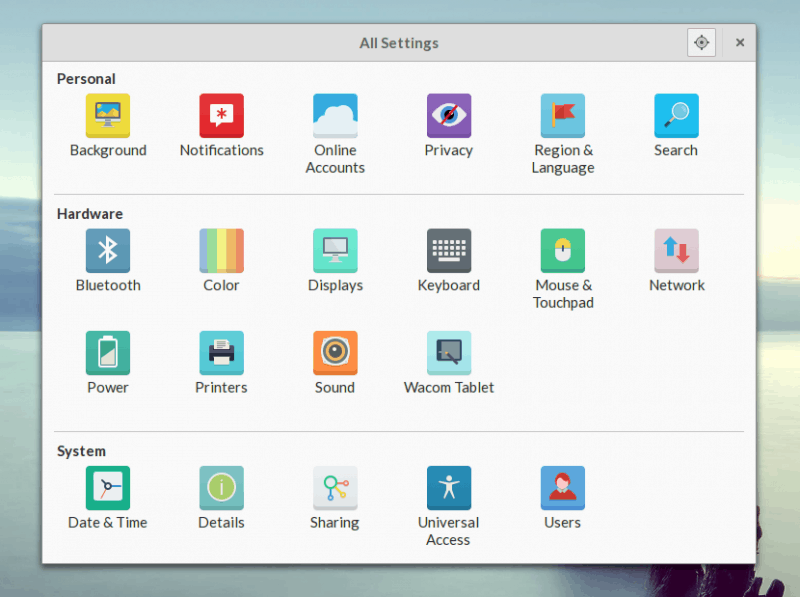Open Network settings

pos(676,251)
